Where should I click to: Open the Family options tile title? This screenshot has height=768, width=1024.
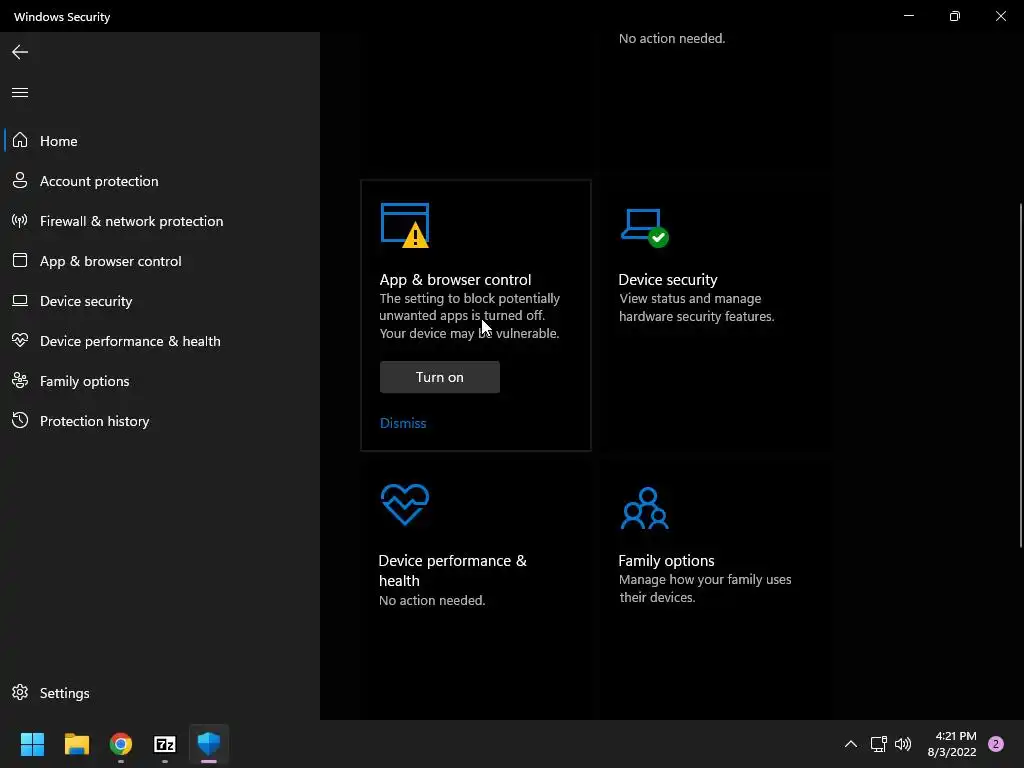click(x=666, y=560)
